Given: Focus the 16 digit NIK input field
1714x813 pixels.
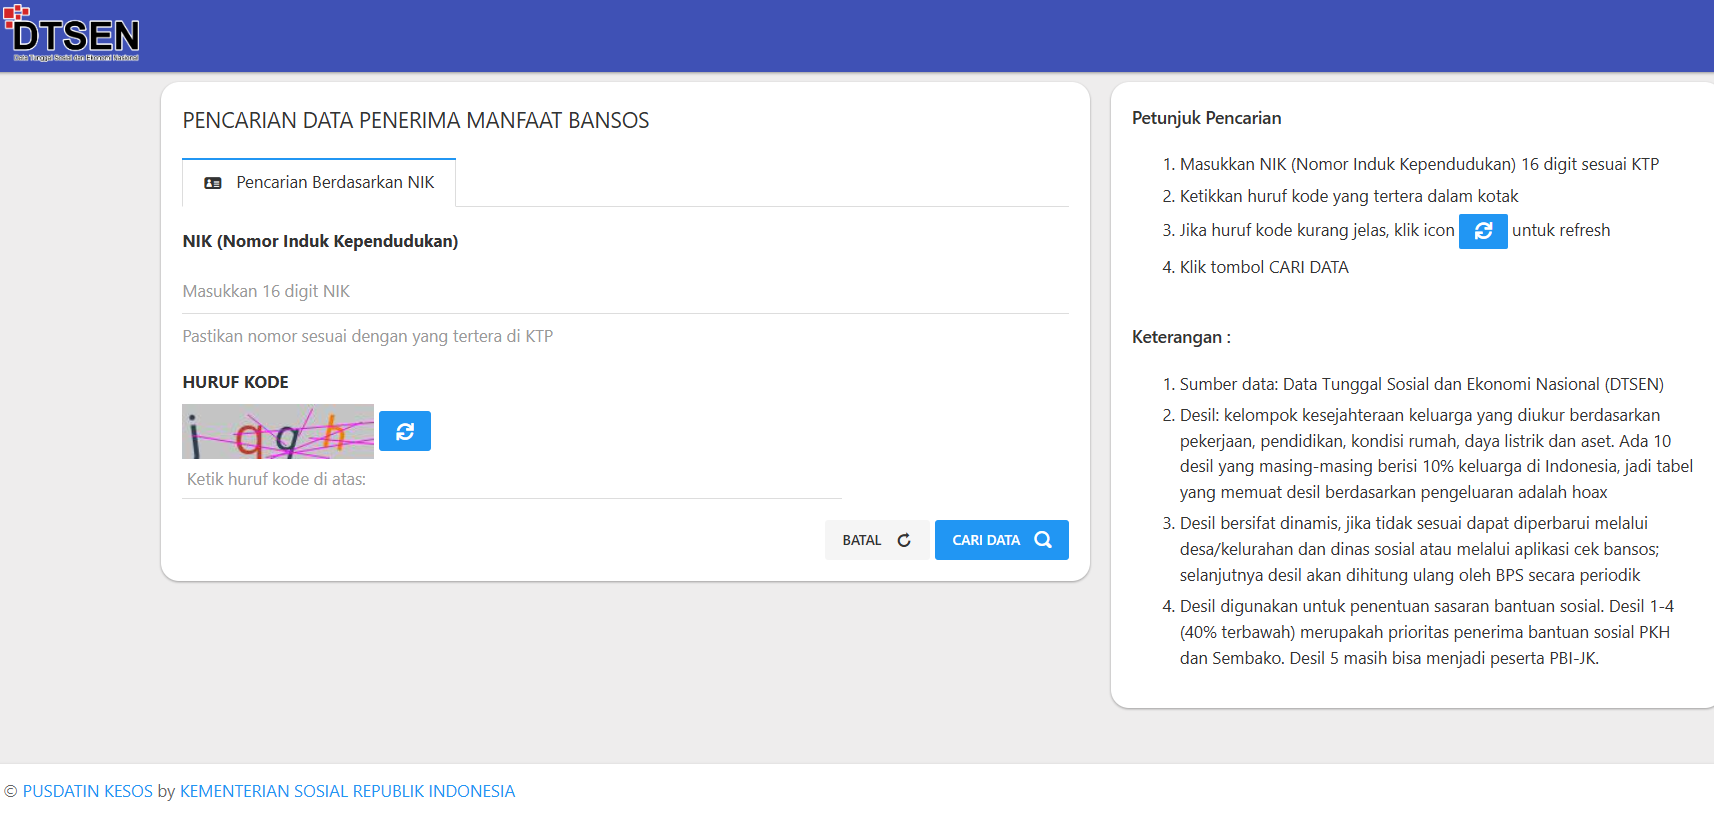Looking at the screenshot, I should [x=625, y=291].
